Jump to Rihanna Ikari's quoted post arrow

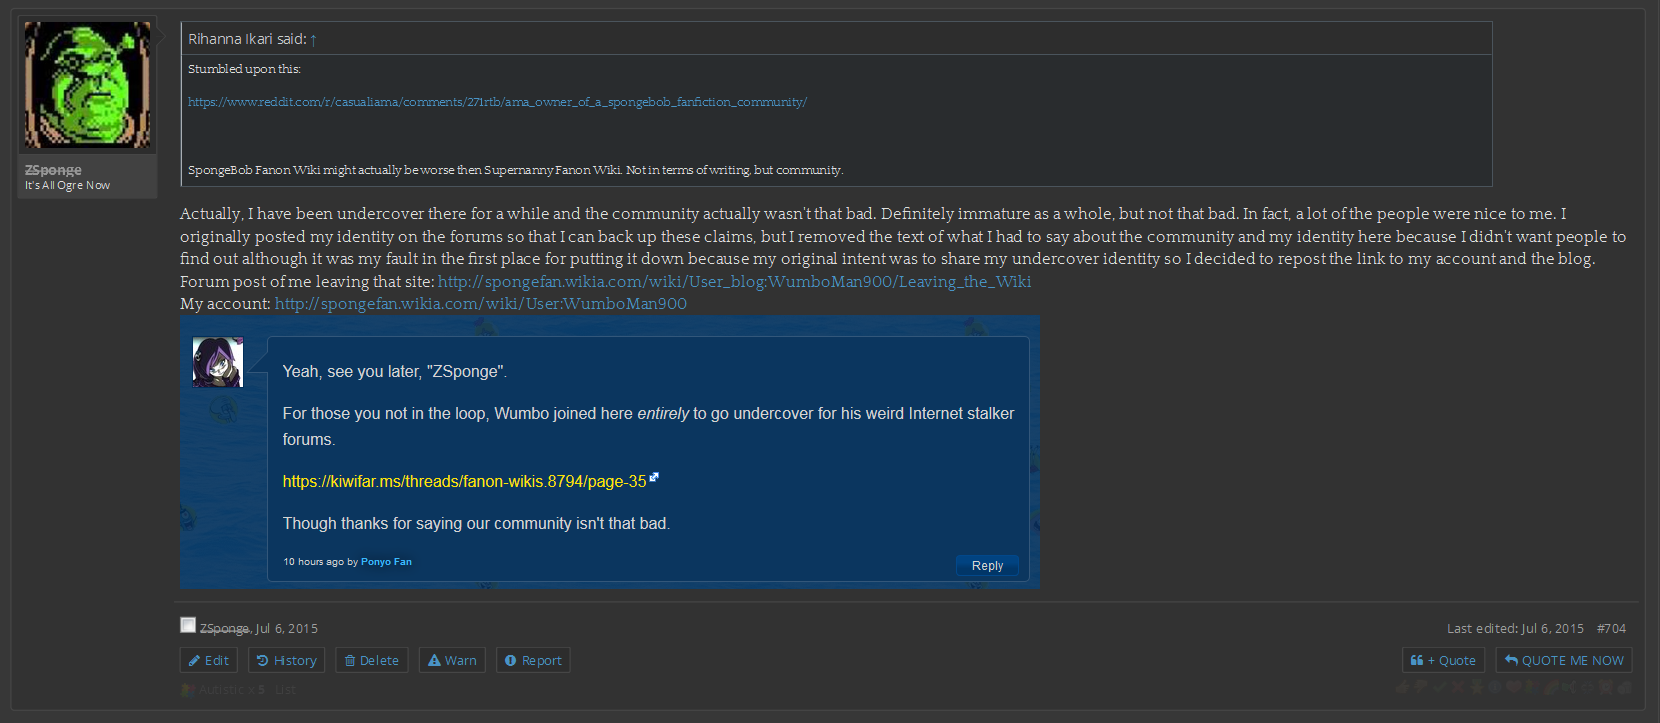(313, 40)
